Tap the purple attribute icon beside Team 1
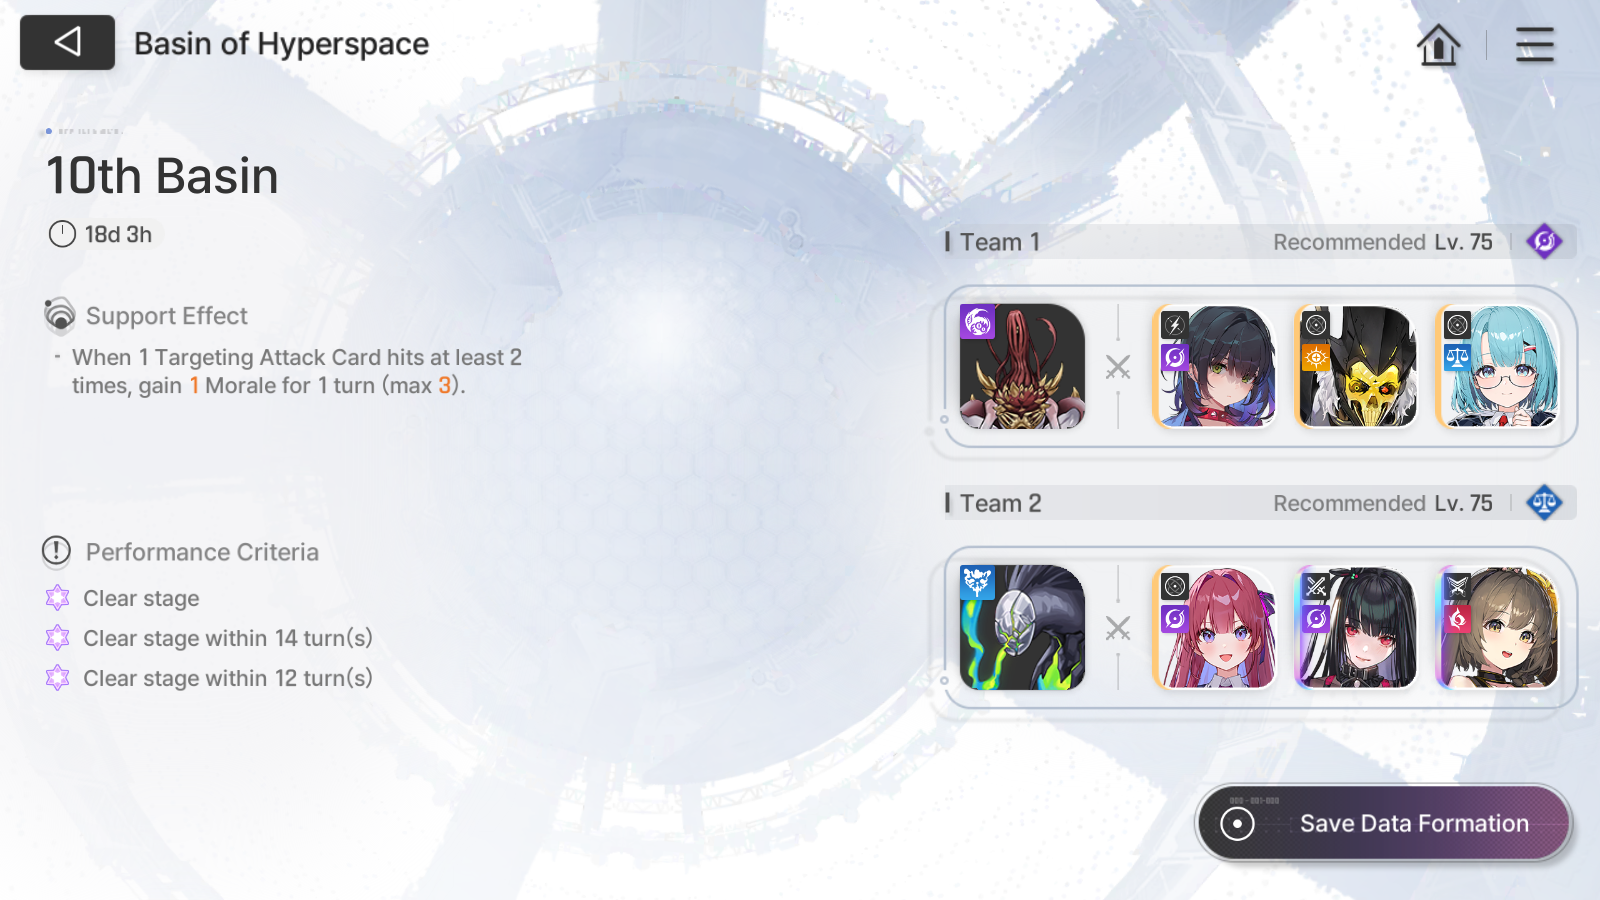Viewport: 1600px width, 900px height. 1544,241
